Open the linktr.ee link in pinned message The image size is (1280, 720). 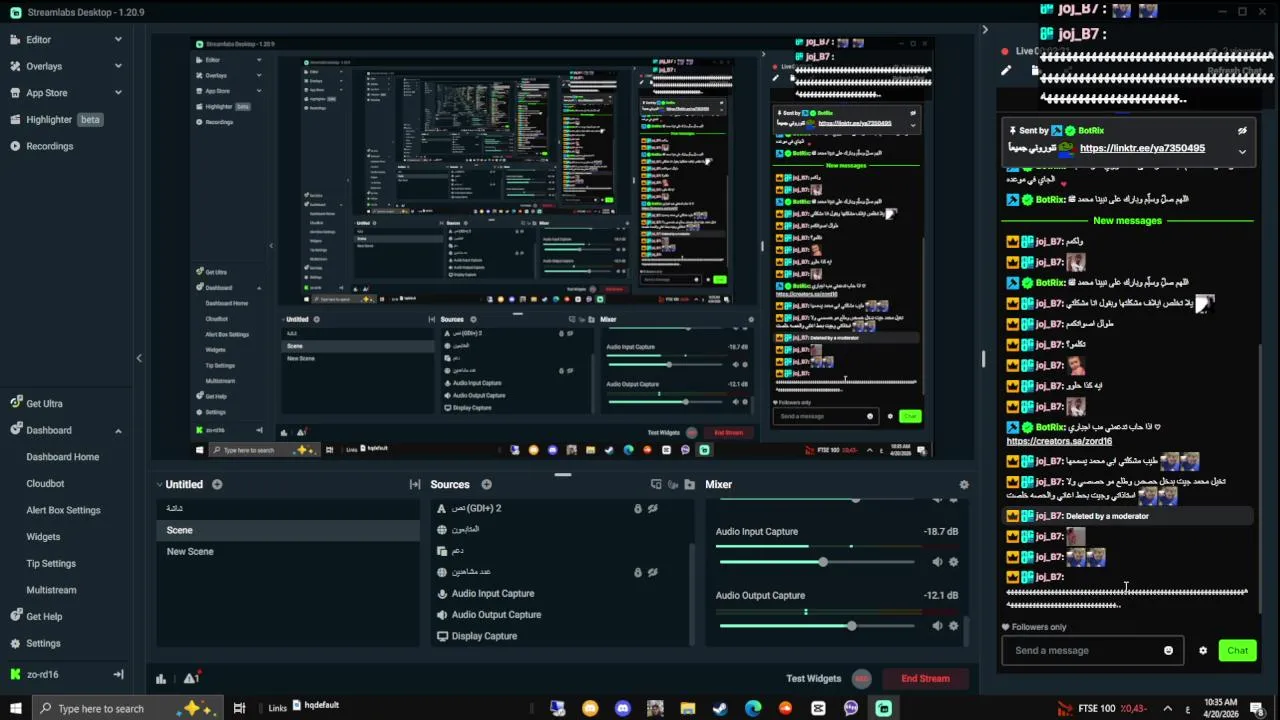[1142, 148]
